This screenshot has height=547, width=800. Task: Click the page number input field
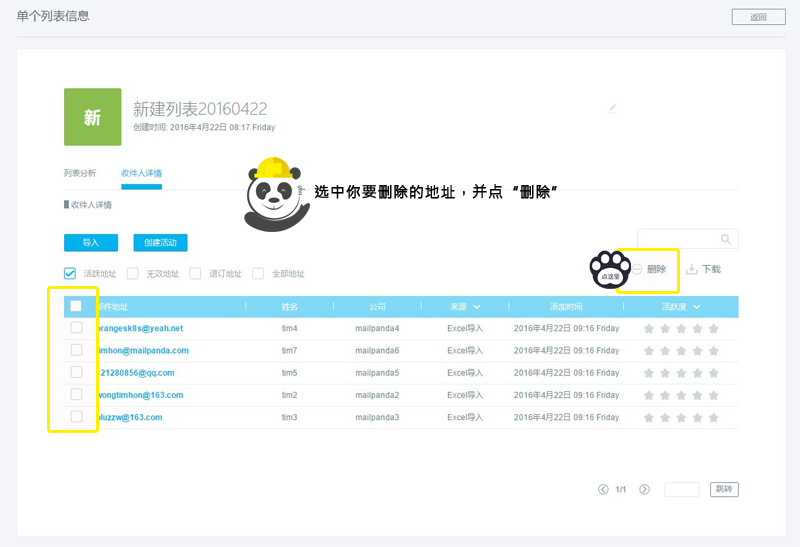point(681,489)
